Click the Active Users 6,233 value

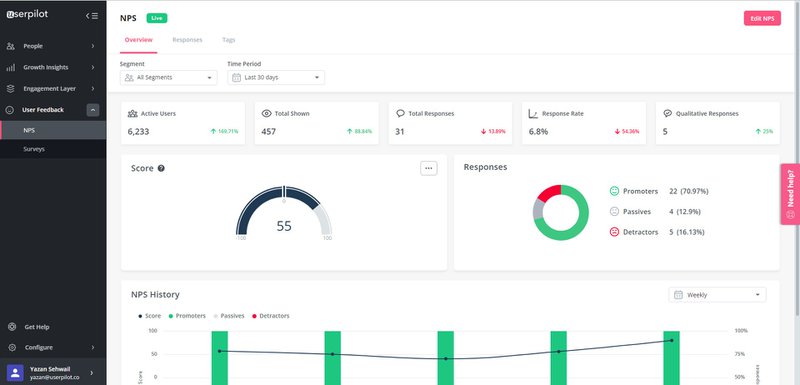click(138, 132)
